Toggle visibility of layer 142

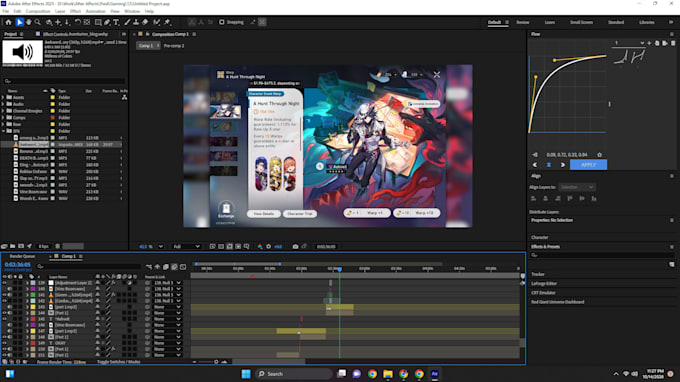tap(4, 301)
